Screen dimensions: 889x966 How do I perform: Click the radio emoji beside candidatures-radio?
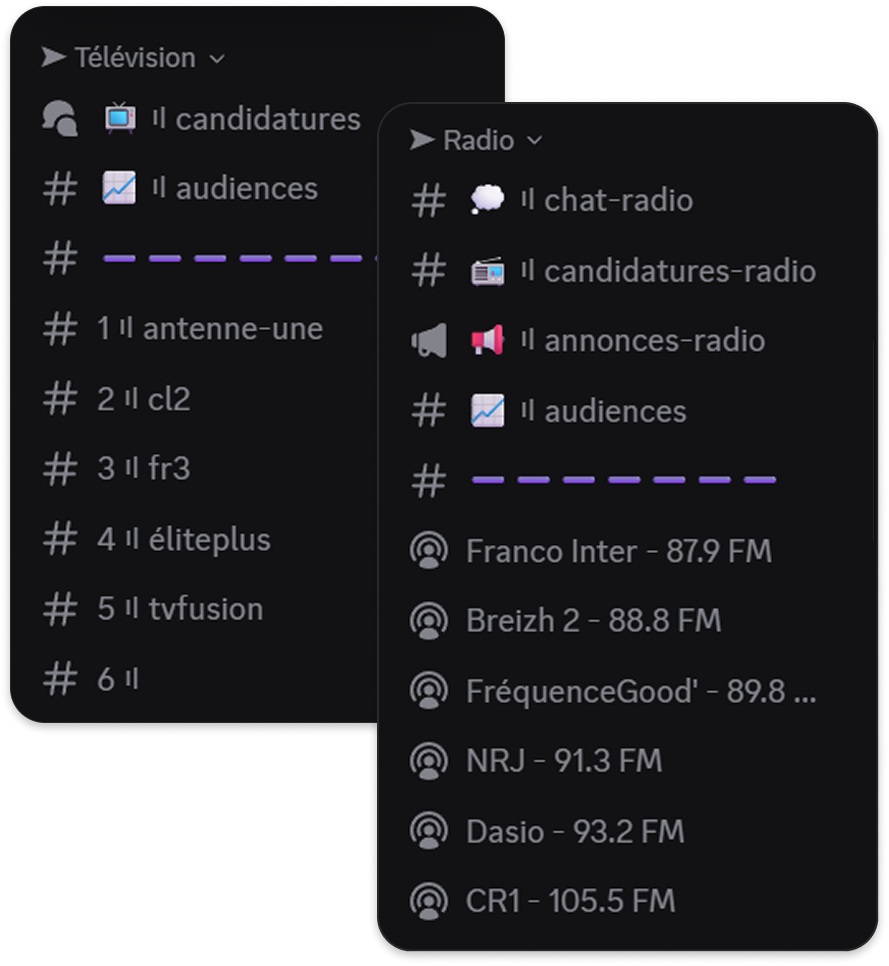click(x=490, y=270)
